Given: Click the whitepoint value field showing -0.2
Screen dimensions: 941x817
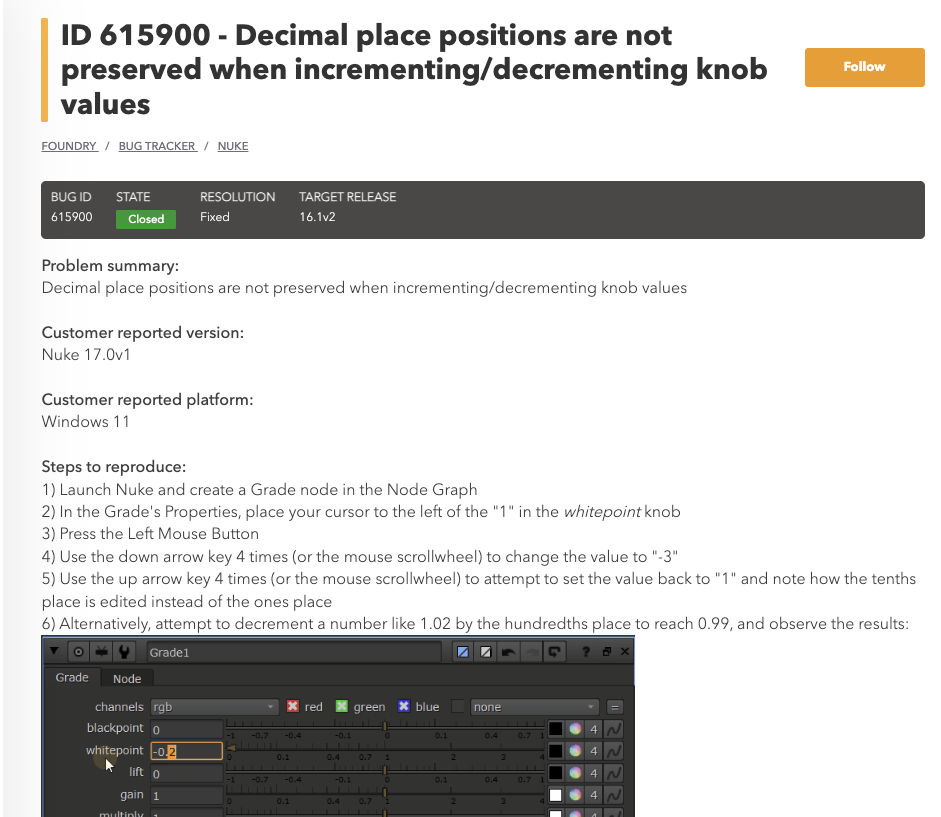Looking at the screenshot, I should click(x=187, y=751).
